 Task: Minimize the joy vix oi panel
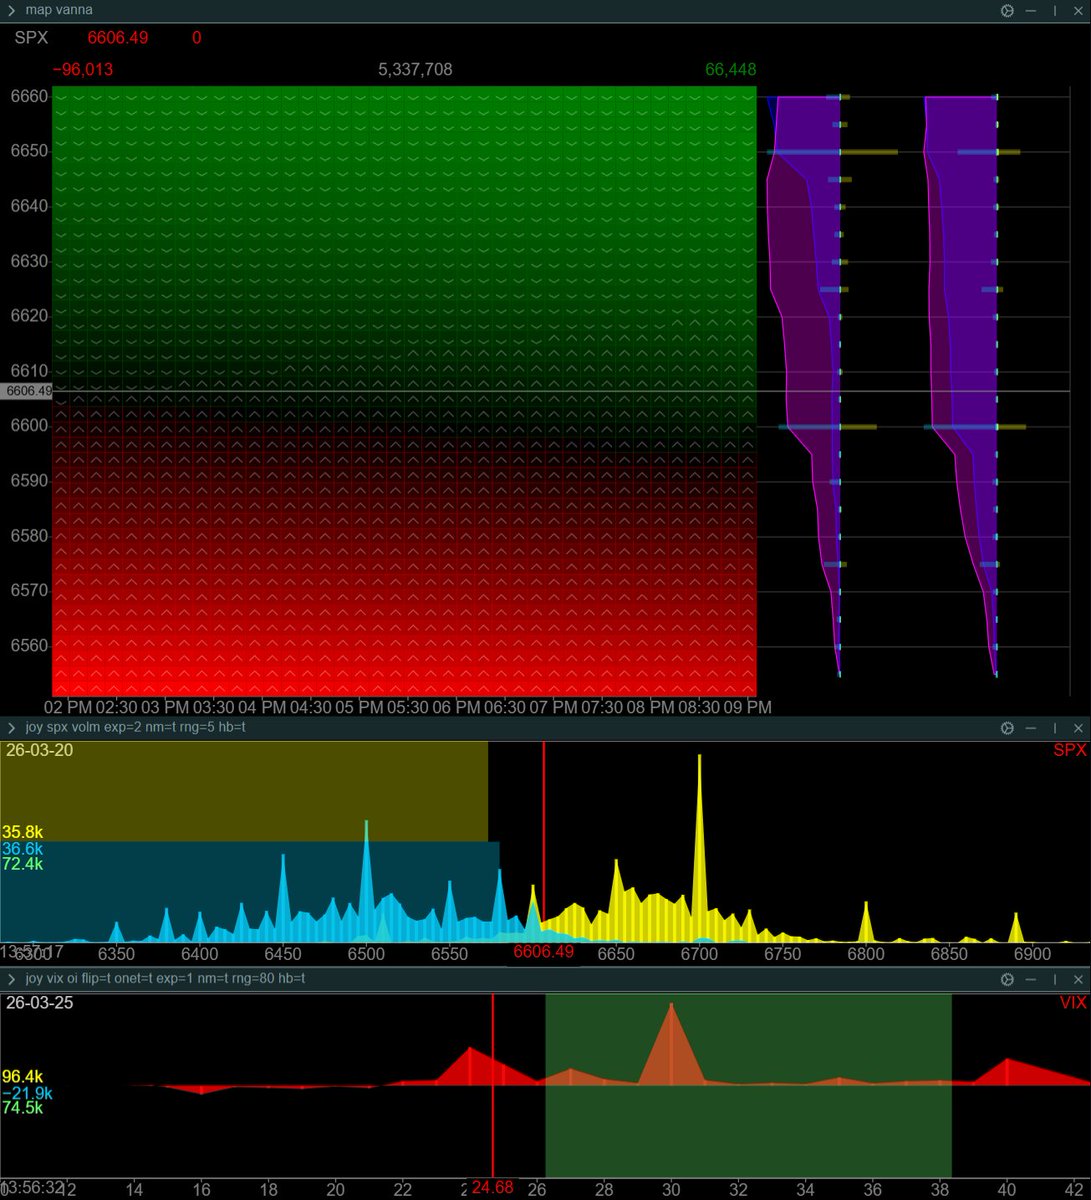1031,980
